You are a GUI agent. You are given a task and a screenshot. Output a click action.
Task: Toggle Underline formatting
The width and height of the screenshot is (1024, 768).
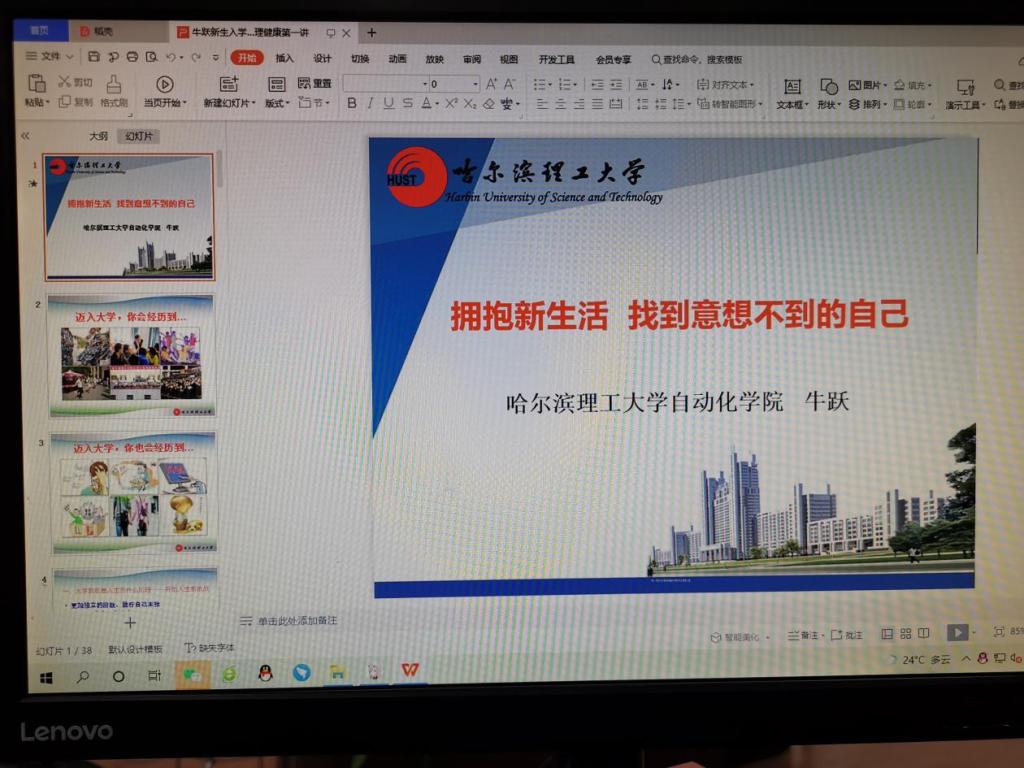coord(388,103)
